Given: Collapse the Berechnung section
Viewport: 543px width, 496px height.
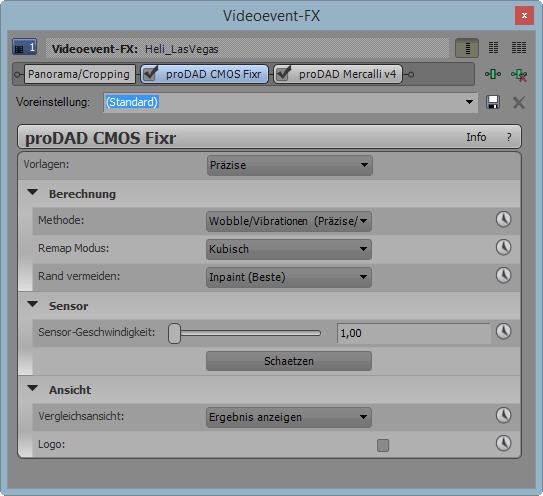Looking at the screenshot, I should (33, 192).
